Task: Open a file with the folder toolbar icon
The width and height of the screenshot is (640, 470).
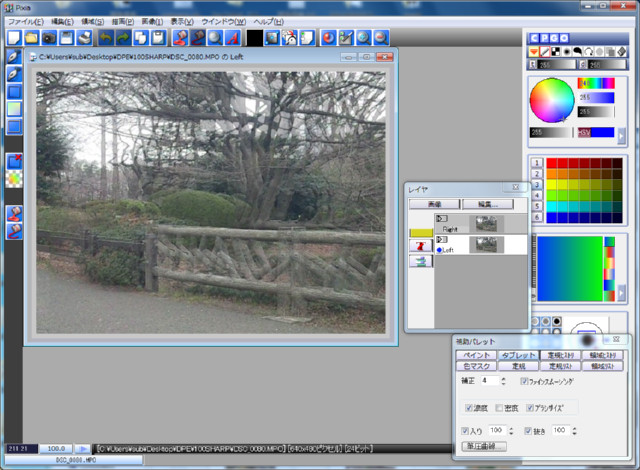Action: pos(31,38)
